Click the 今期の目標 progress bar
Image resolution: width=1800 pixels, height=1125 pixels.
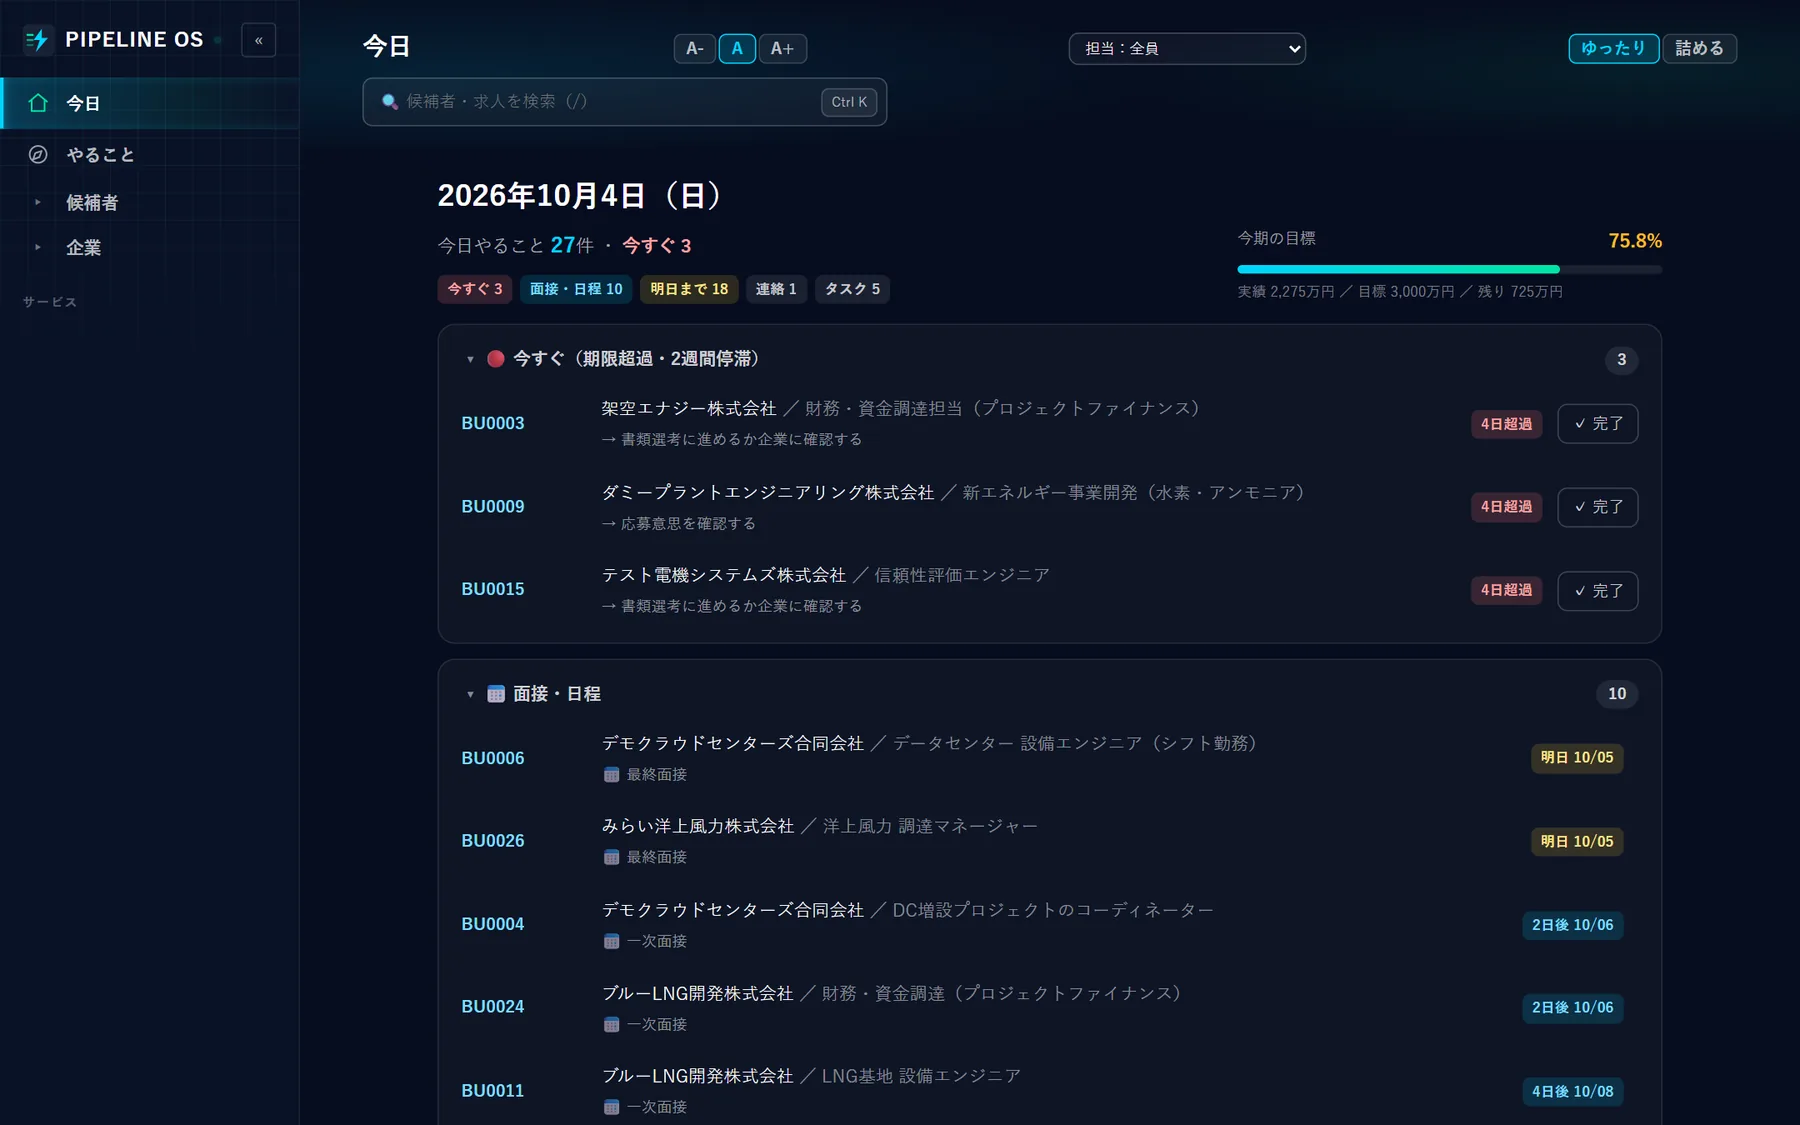[x=1449, y=269]
